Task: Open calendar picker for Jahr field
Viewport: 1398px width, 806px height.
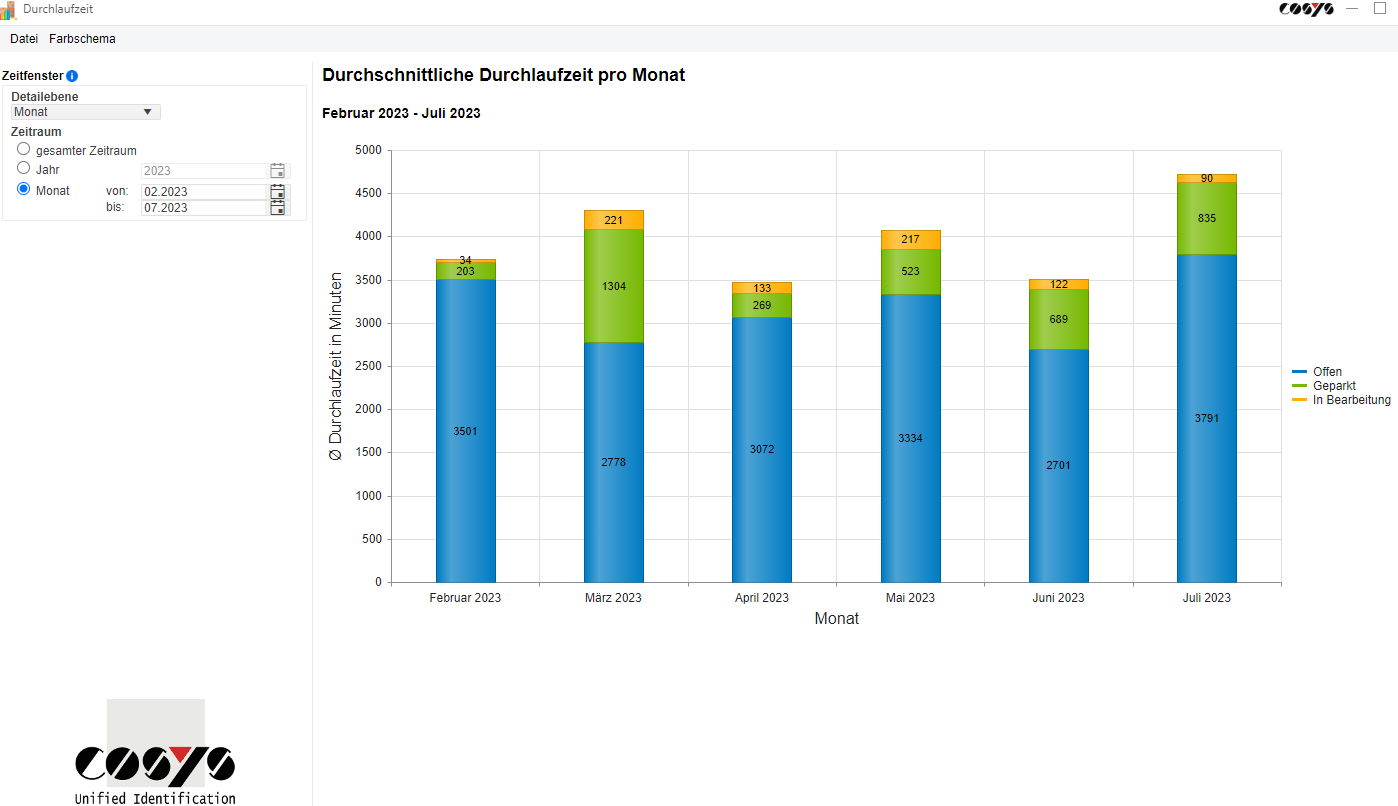Action: click(x=278, y=171)
